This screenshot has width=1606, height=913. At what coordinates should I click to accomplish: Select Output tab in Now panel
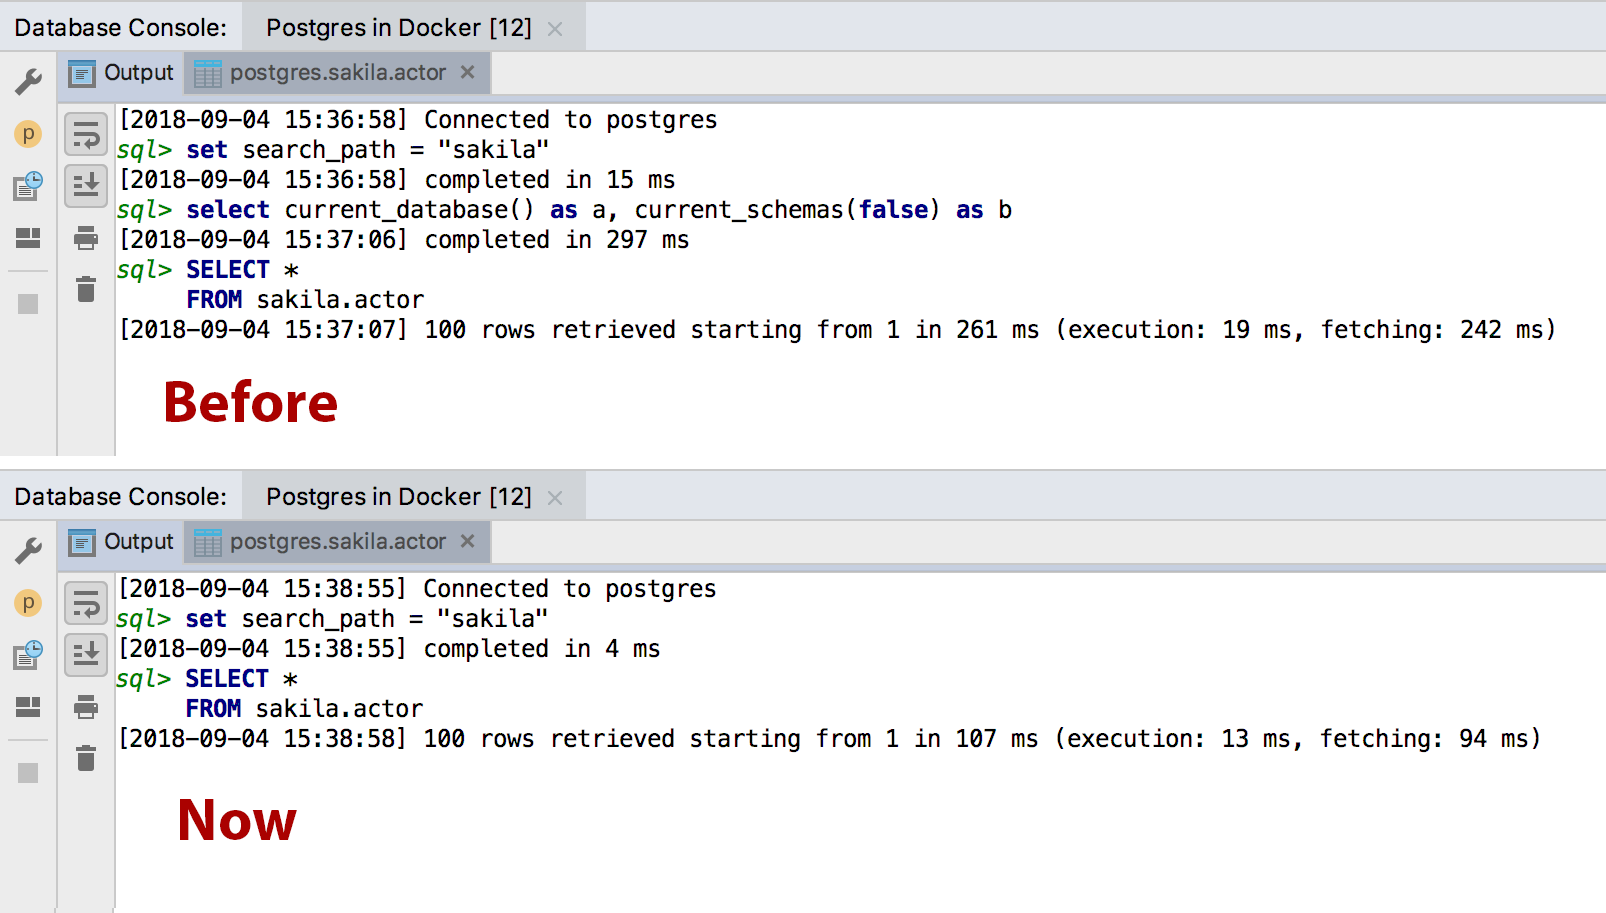coord(121,542)
